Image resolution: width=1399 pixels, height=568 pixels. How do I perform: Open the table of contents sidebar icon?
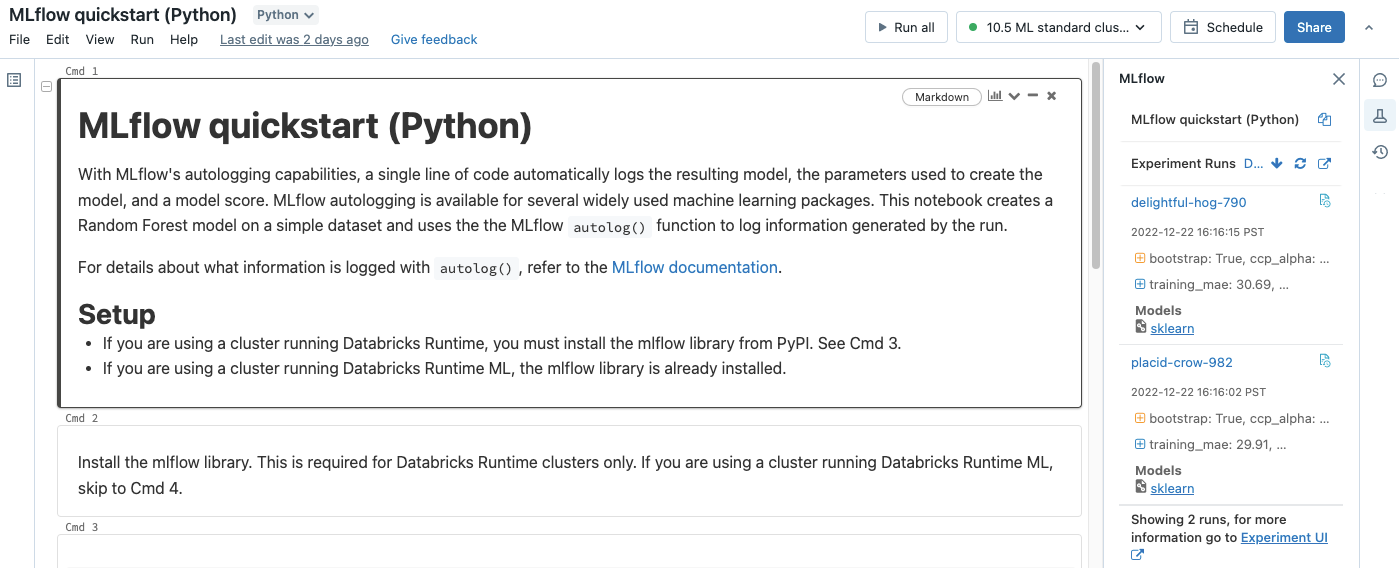pos(14,80)
